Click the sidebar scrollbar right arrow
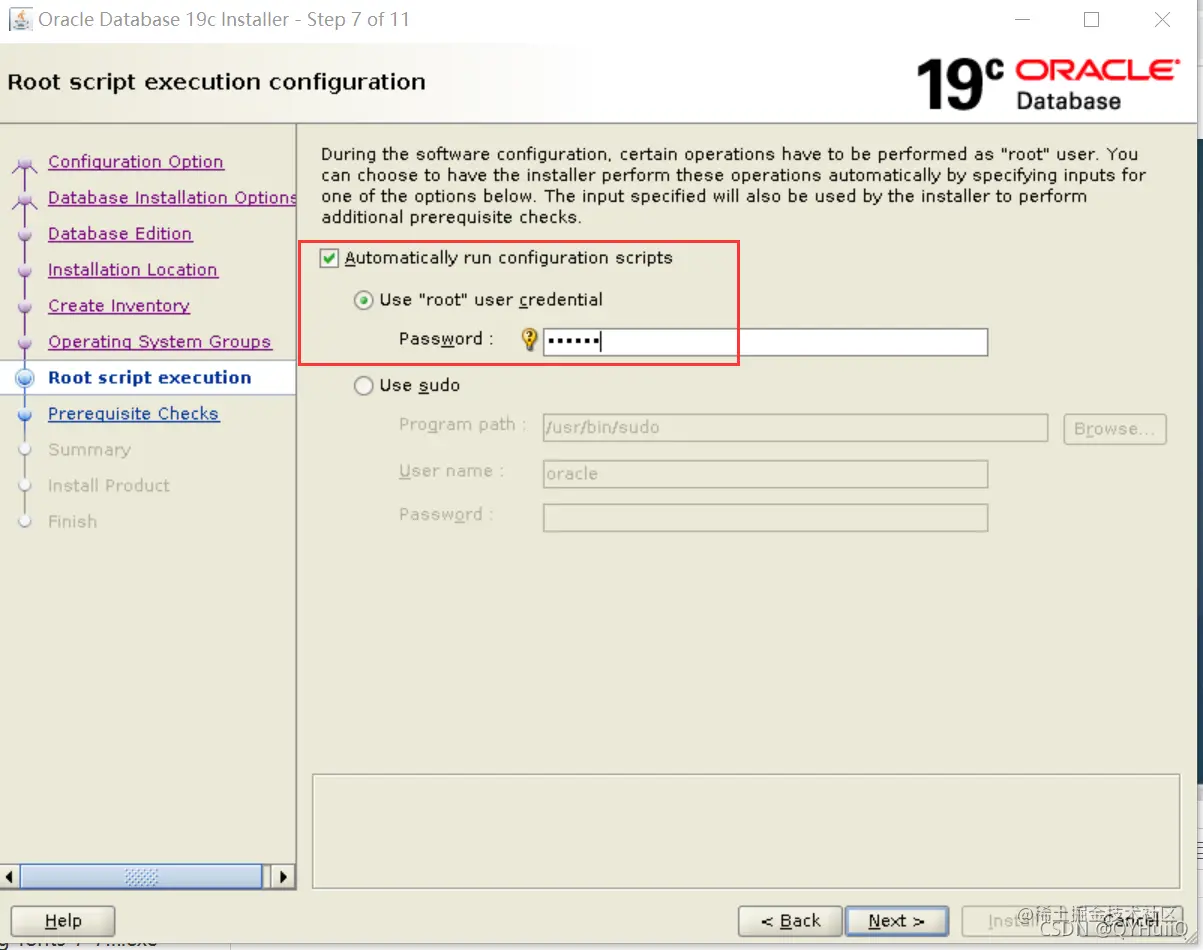Viewport: 1203px width, 950px height. [284, 877]
